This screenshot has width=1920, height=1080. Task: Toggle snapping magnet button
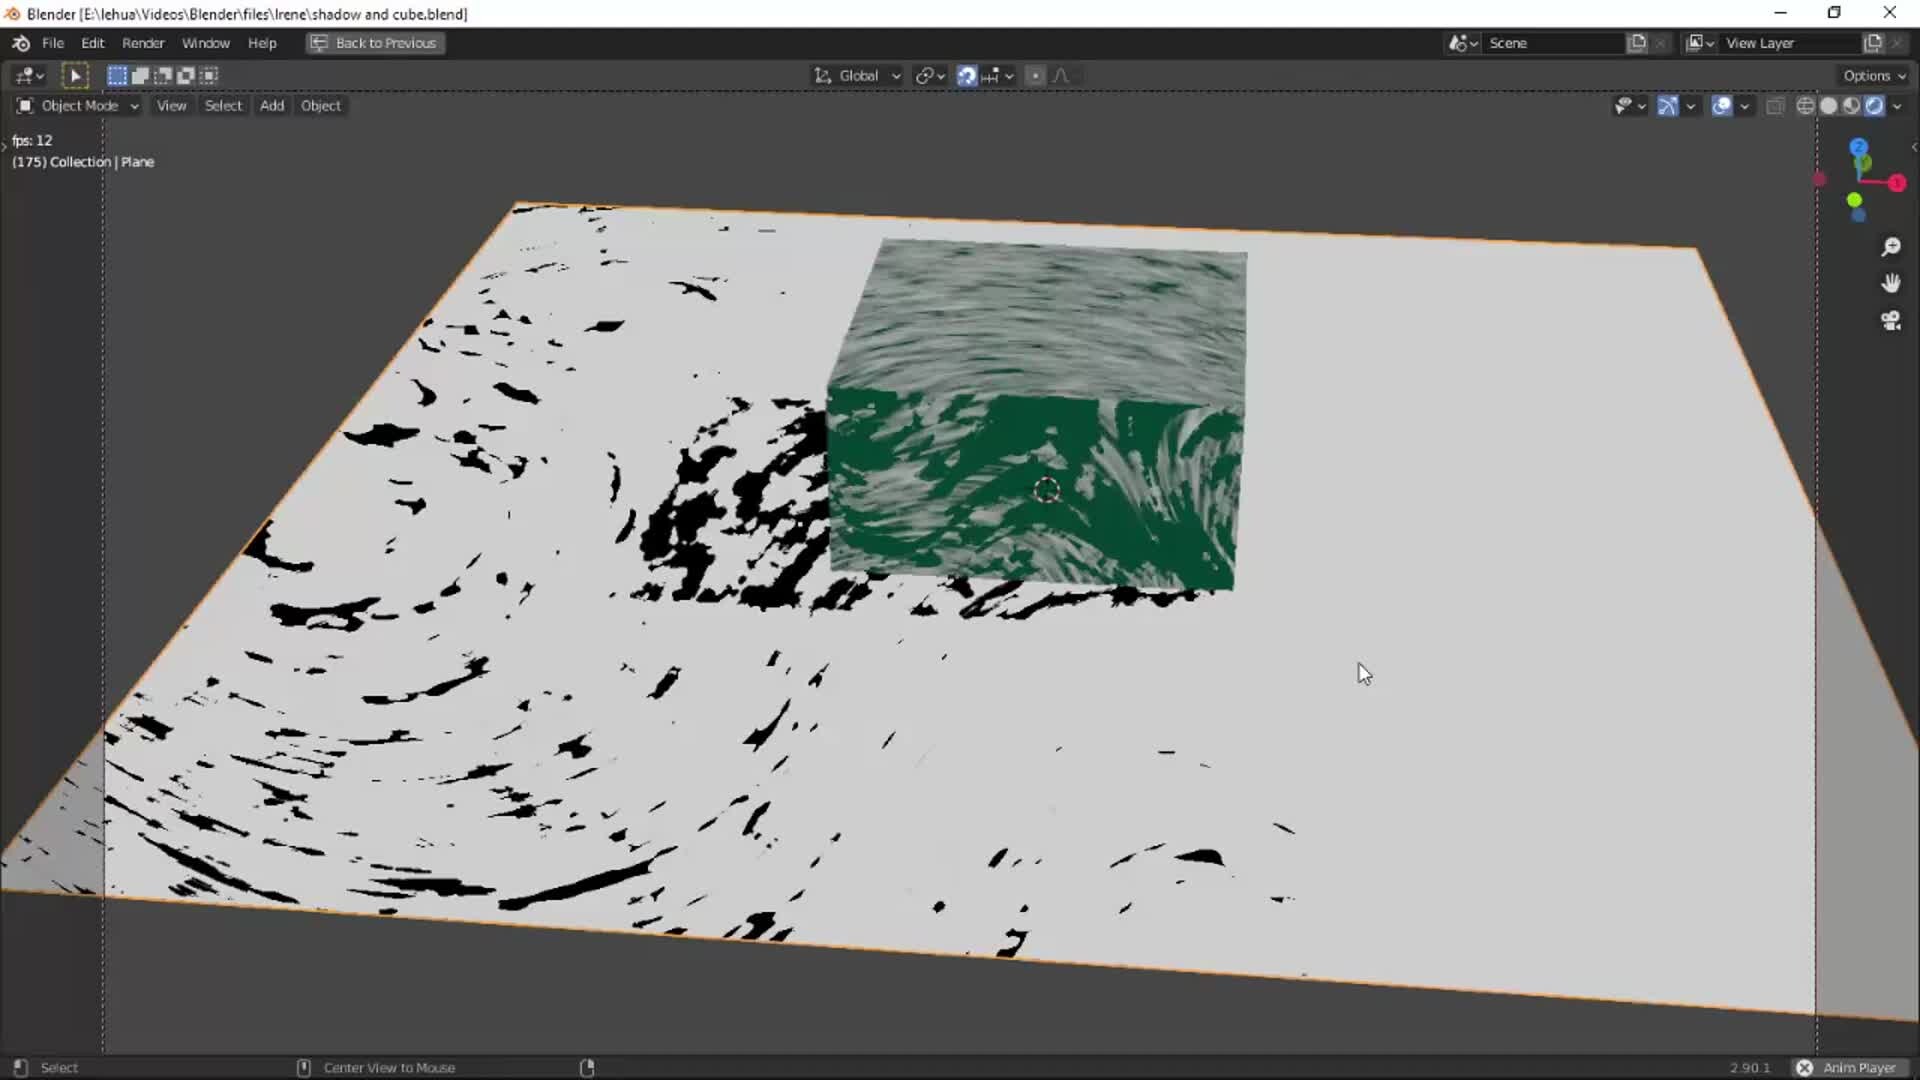point(966,76)
